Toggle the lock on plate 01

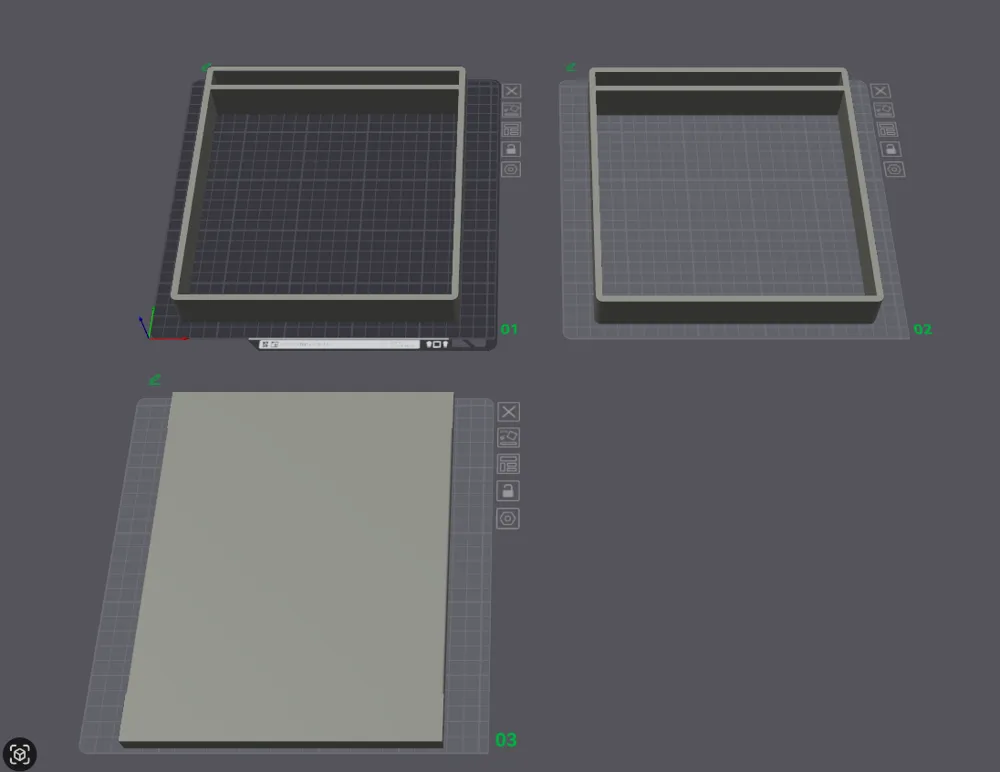511,149
